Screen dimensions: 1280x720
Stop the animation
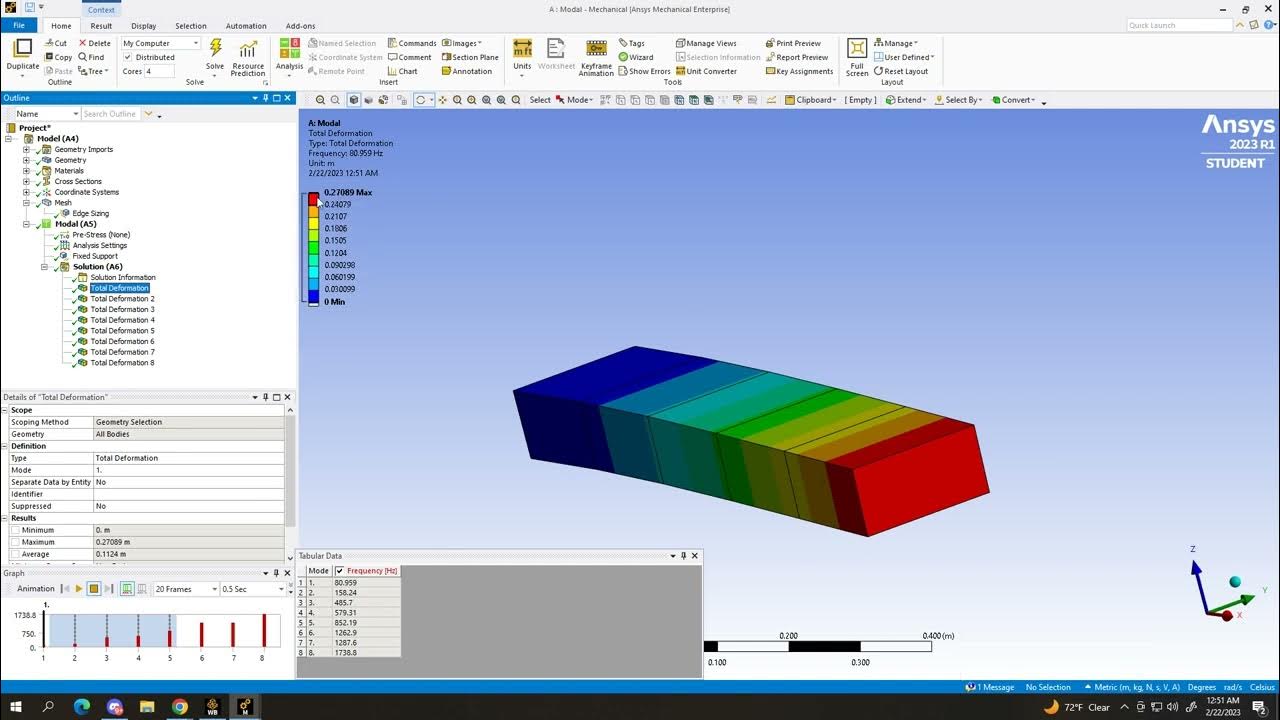coord(93,589)
